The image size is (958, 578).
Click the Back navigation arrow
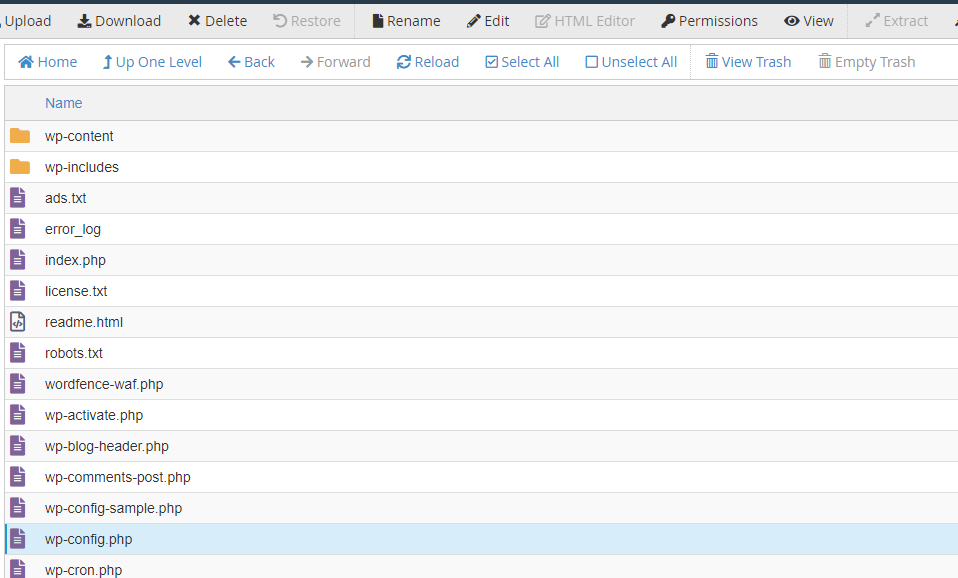coord(251,62)
